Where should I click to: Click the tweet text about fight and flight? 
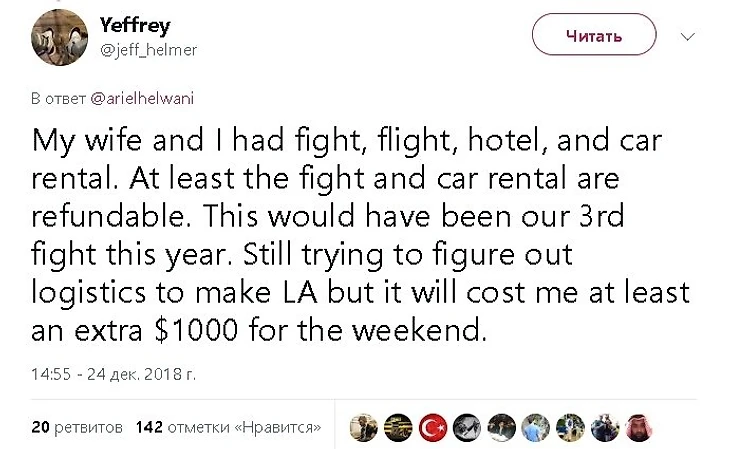(x=360, y=235)
